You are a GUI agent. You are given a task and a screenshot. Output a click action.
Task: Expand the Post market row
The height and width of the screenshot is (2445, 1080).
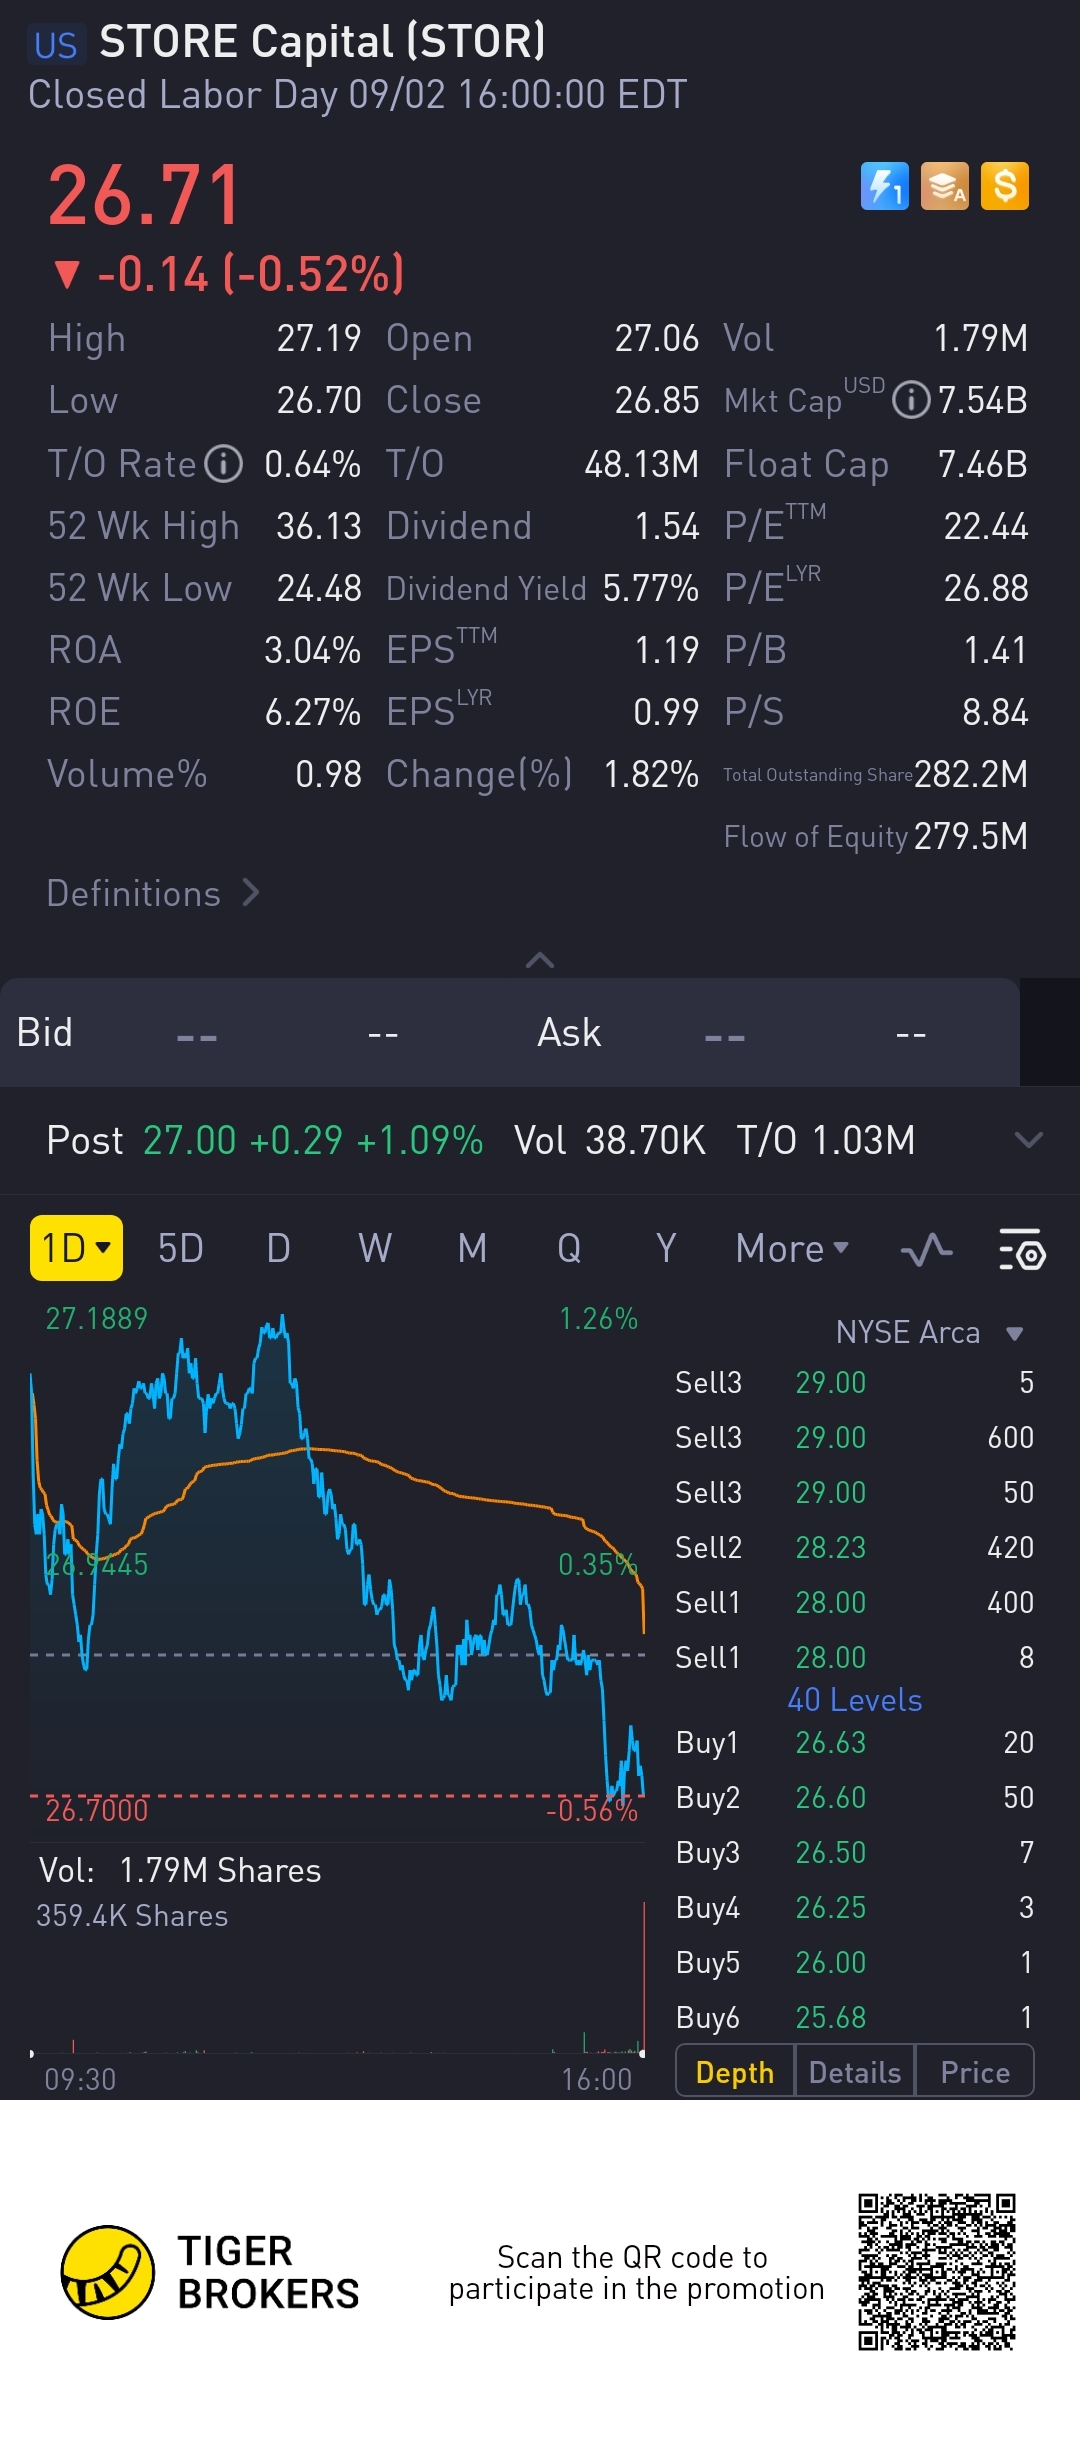click(1028, 1140)
